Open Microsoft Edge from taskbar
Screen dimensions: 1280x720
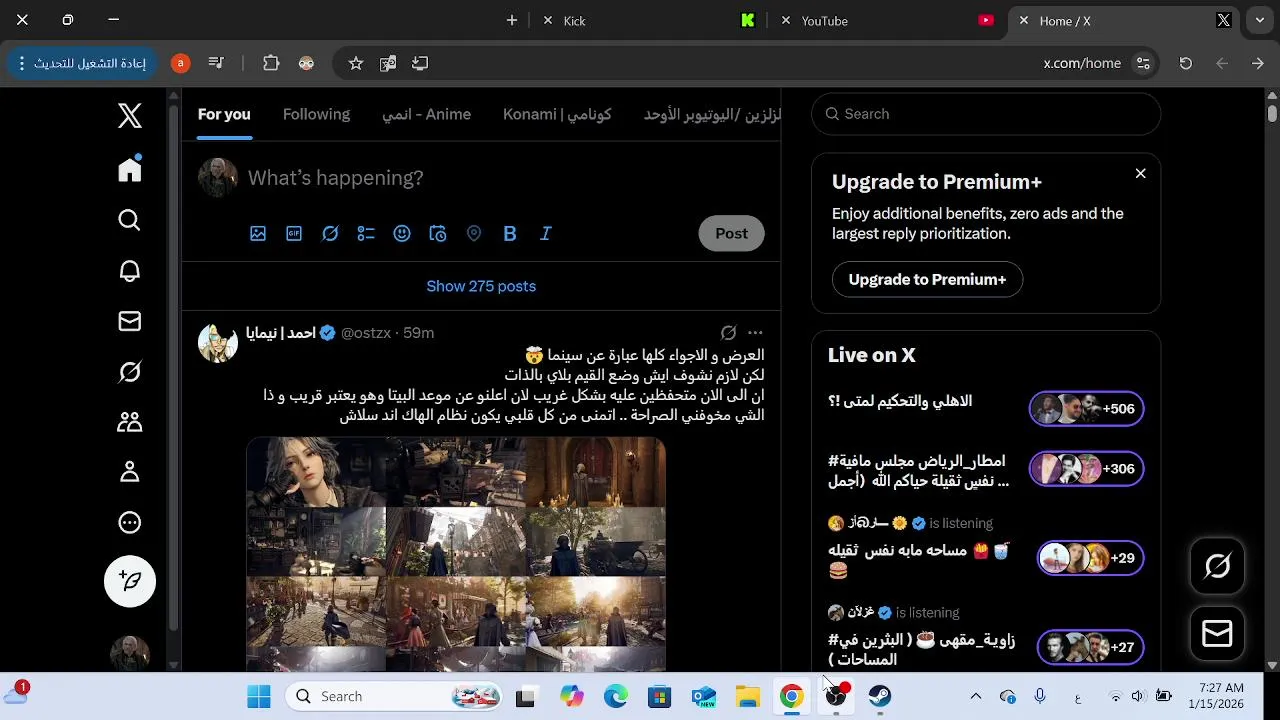(x=615, y=696)
